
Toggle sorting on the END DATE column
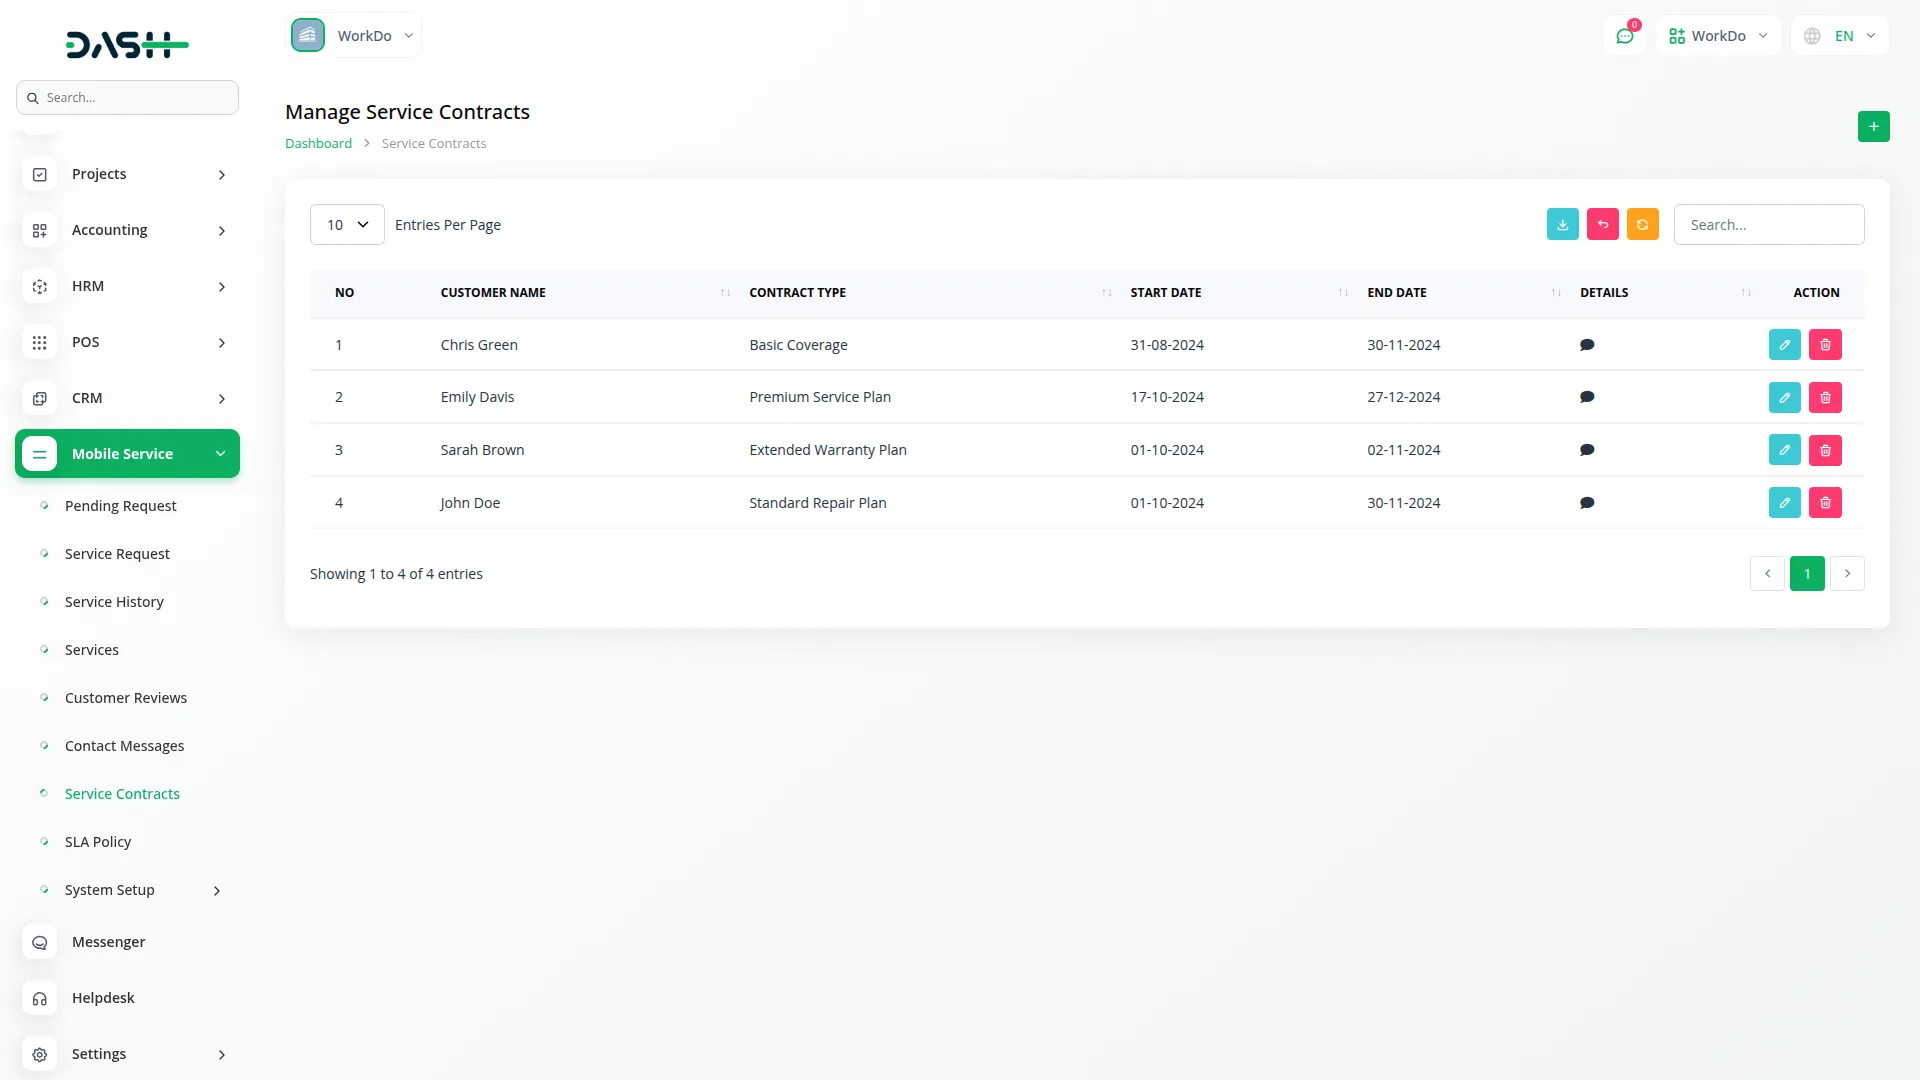(1554, 293)
